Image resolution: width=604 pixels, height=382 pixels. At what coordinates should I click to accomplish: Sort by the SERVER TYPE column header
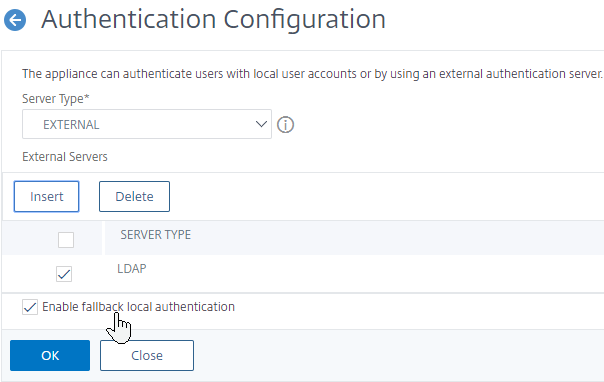coord(156,235)
